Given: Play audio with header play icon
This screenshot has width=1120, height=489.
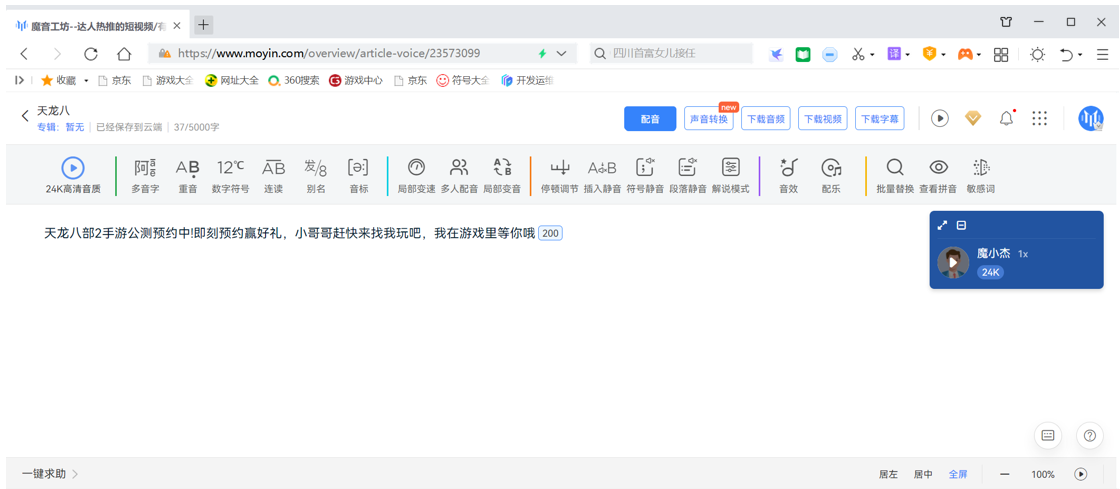Looking at the screenshot, I should click(x=939, y=119).
